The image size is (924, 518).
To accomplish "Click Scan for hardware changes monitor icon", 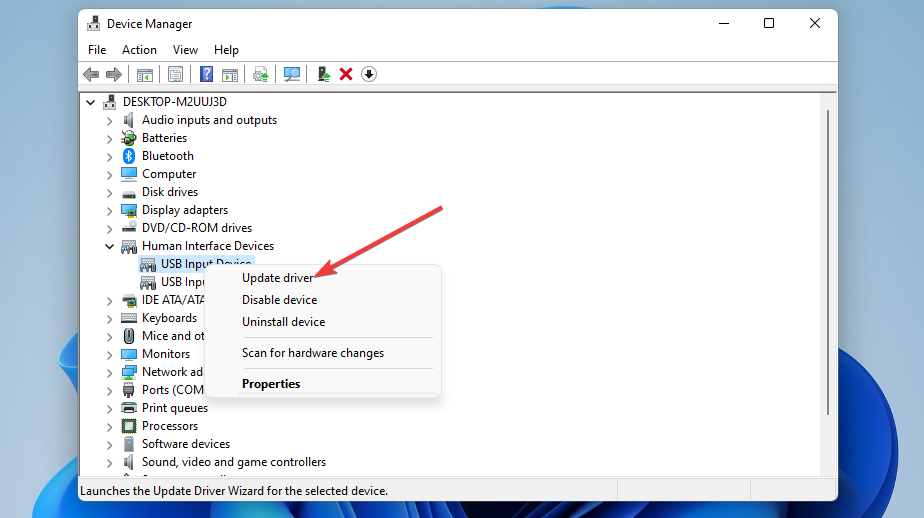I will click(292, 74).
